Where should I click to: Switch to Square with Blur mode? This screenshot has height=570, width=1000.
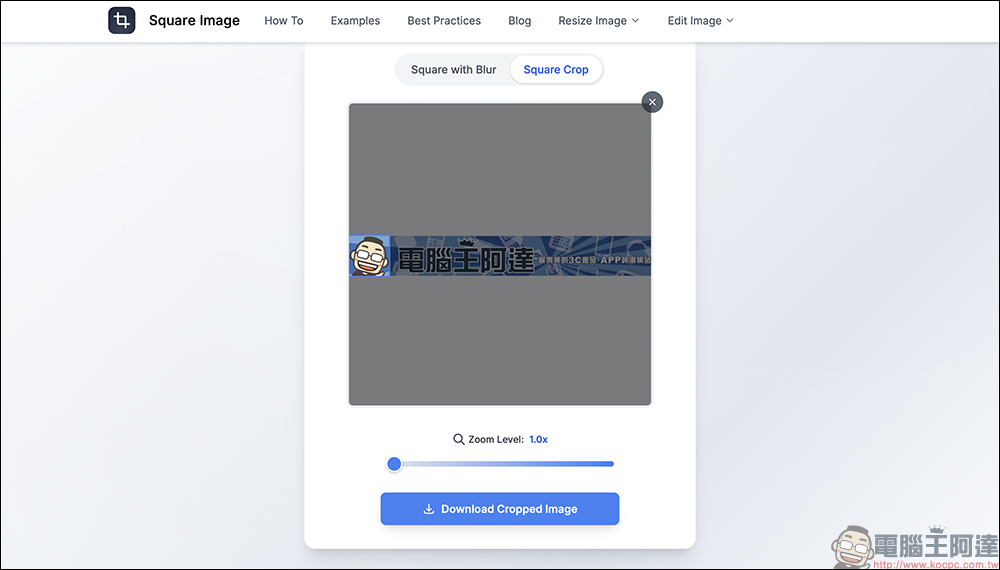click(453, 69)
